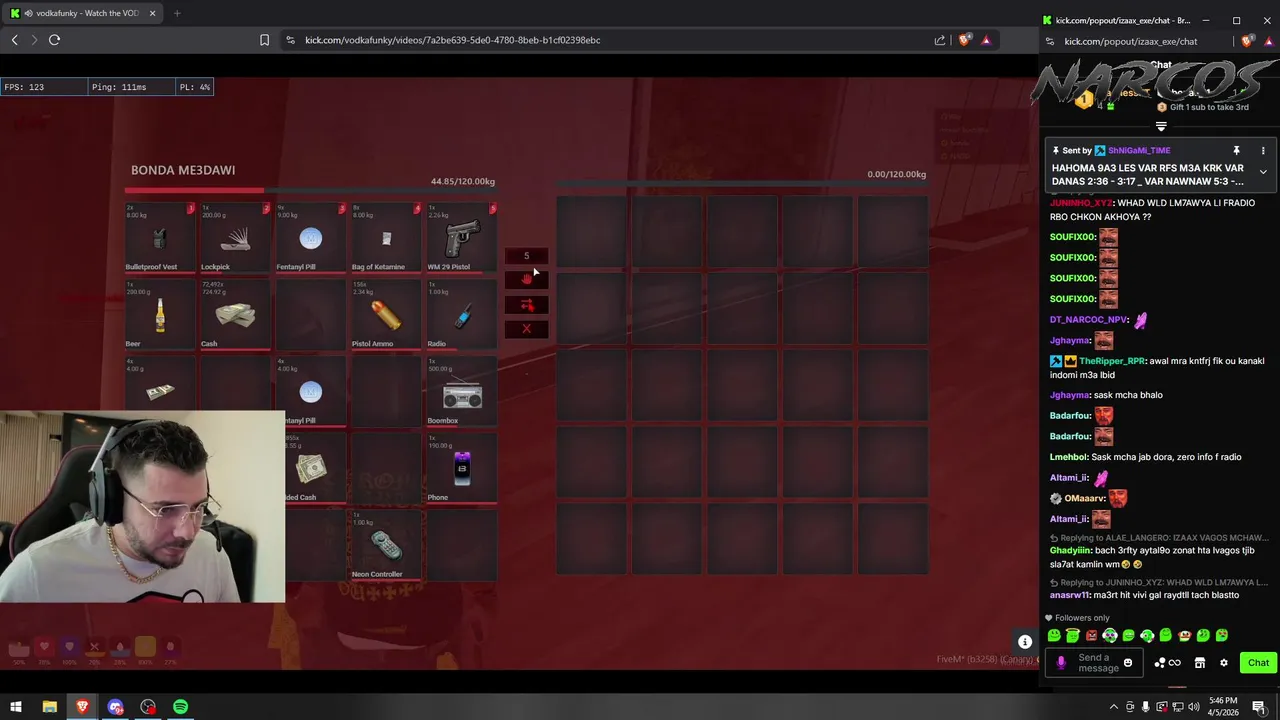This screenshot has width=1280, height=720.
Task: Reload the Kick VOD page
Action: [55, 40]
